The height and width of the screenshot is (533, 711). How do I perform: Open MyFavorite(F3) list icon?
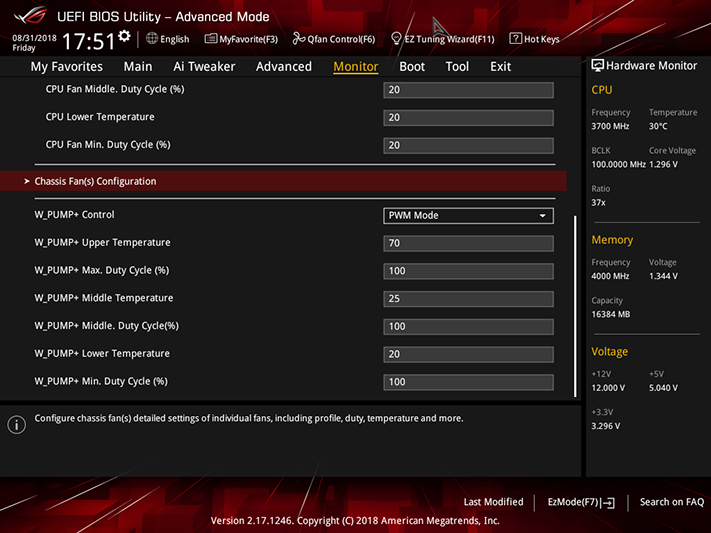click(210, 39)
